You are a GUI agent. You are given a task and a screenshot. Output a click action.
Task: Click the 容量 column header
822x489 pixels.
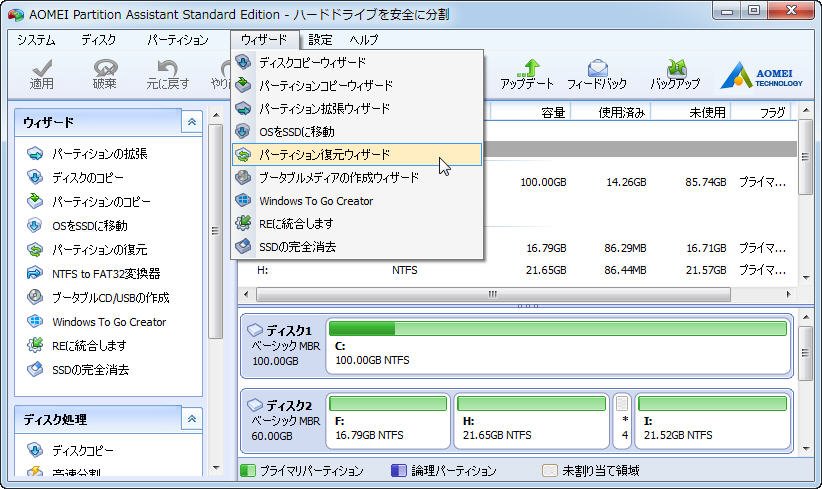click(530, 112)
